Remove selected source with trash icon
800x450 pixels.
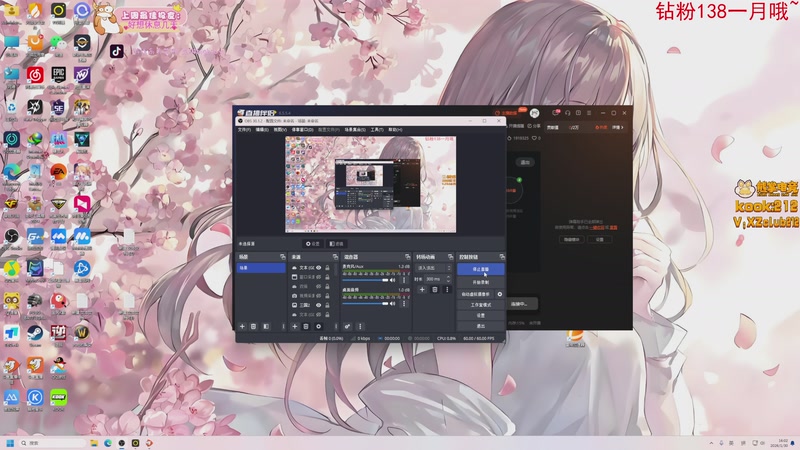pyautogui.click(x=306, y=327)
